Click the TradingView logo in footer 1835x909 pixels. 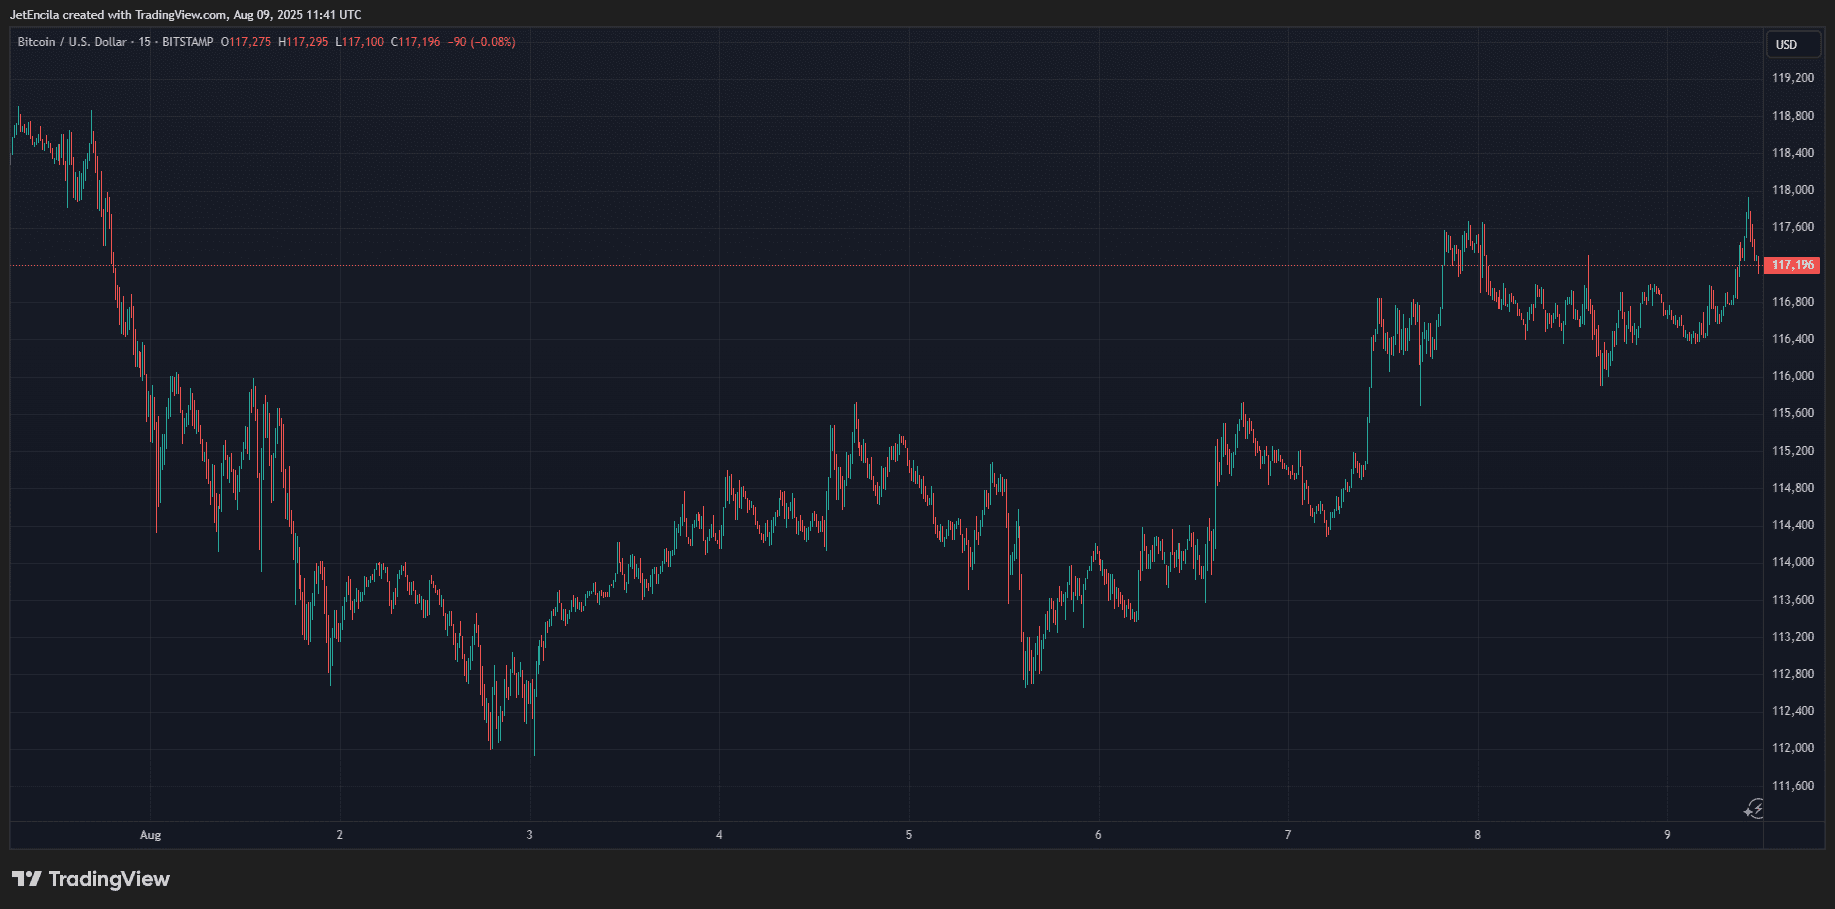91,879
